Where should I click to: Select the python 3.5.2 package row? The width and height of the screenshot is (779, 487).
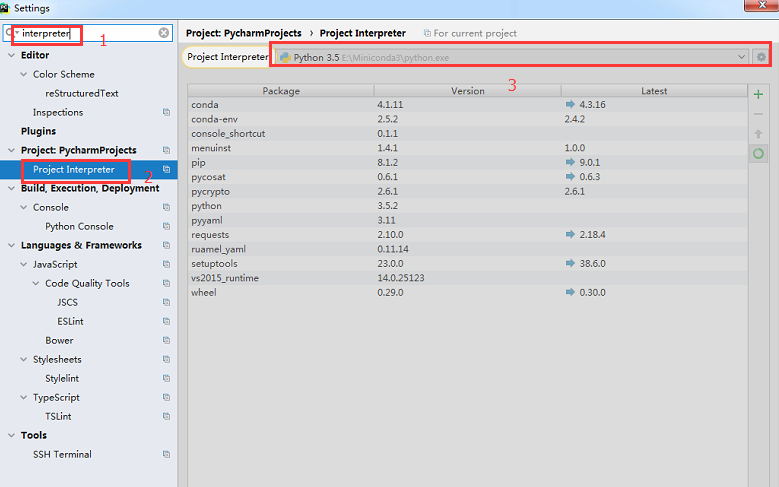click(467, 205)
